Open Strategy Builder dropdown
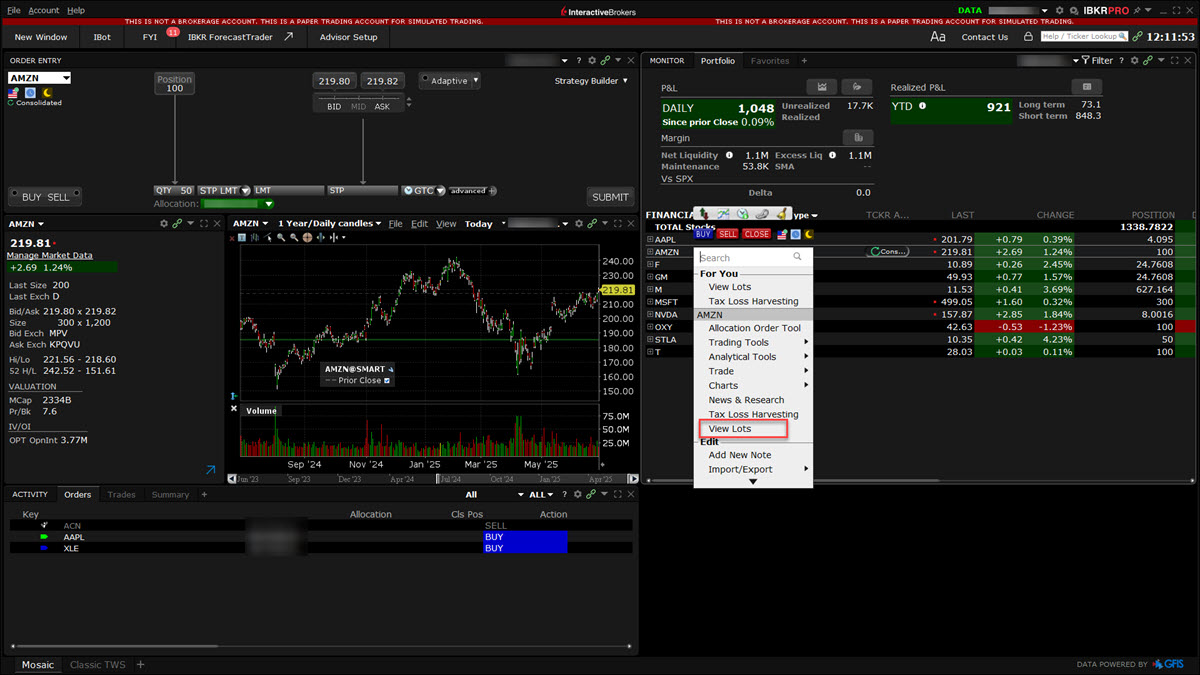The width and height of the screenshot is (1200, 675). click(591, 81)
